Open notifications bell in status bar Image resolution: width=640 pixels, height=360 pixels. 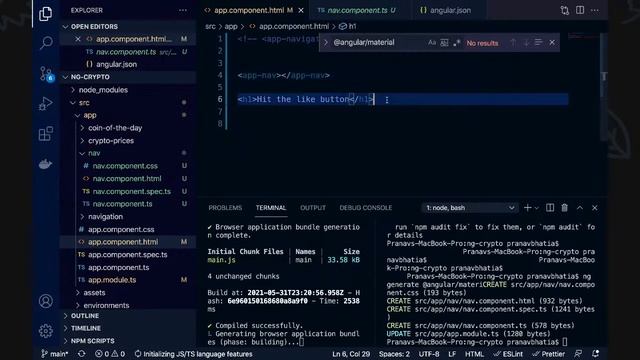pos(595,354)
